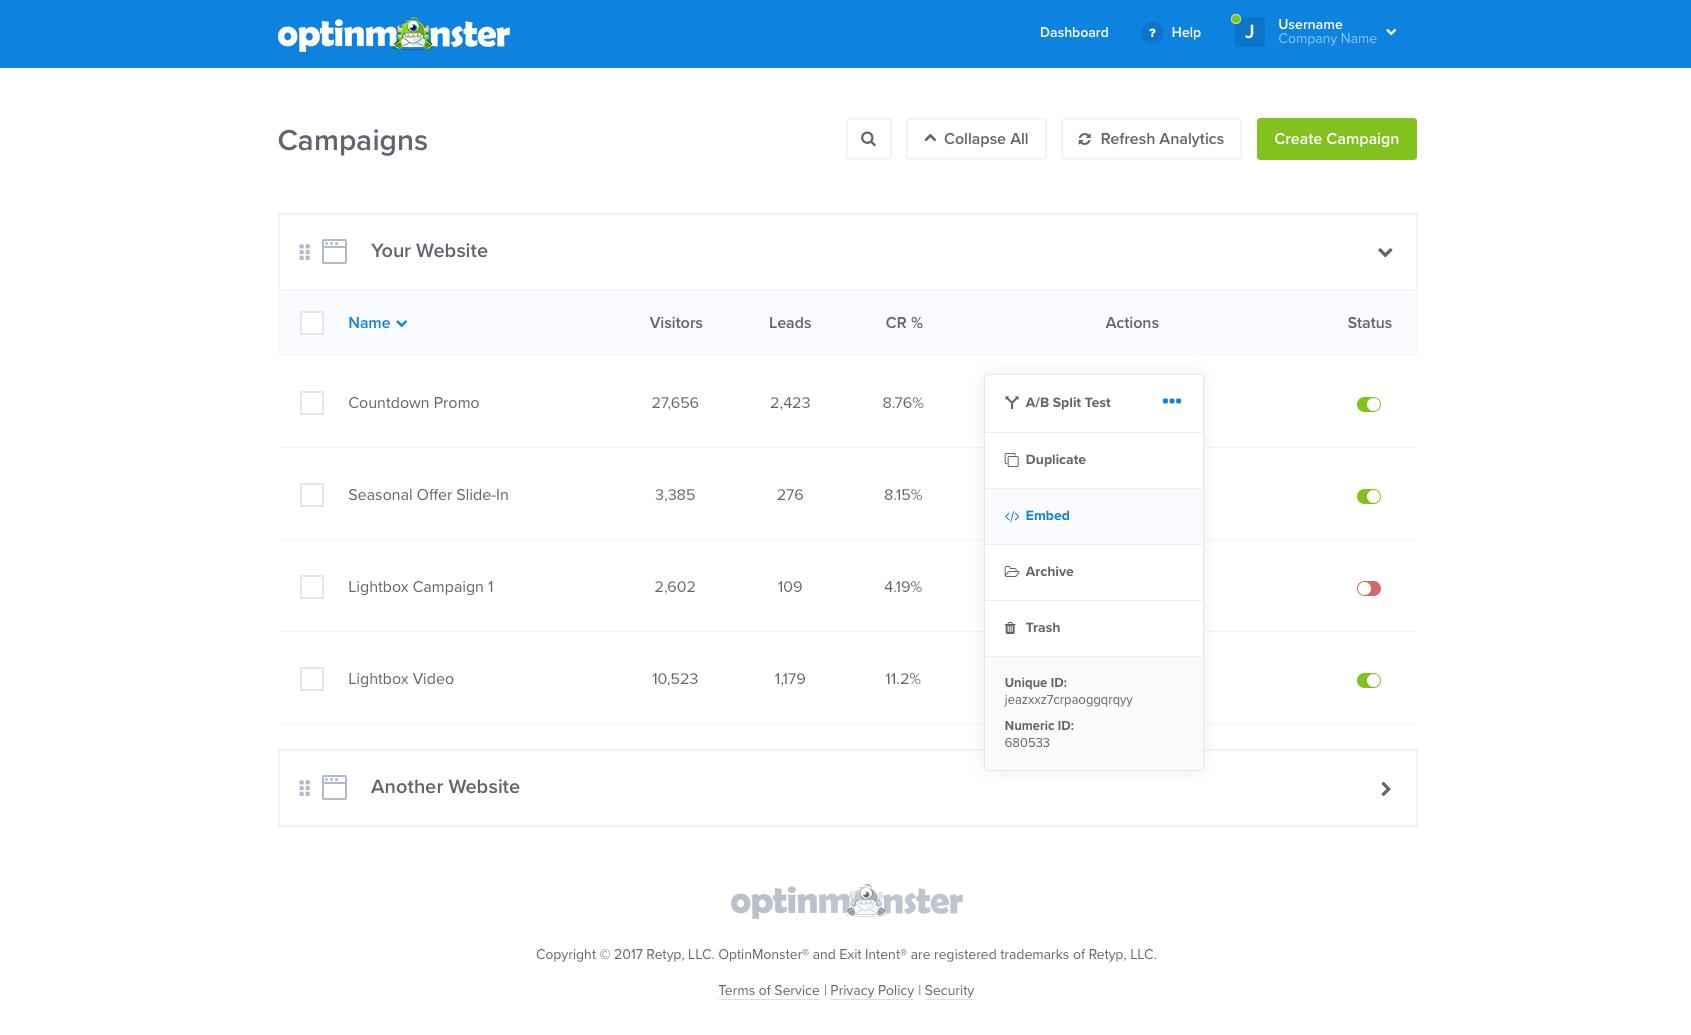Click the Help text link in header
Image resolution: width=1691 pixels, height=1035 pixels.
click(1186, 32)
